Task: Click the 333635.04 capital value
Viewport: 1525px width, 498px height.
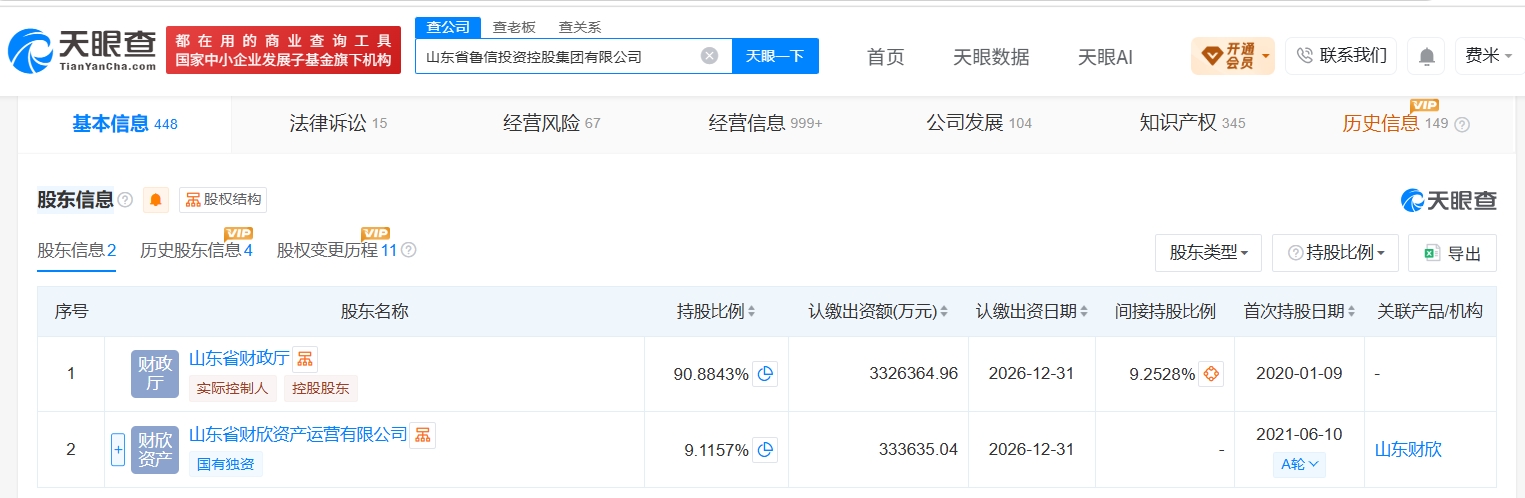Action: tap(918, 450)
